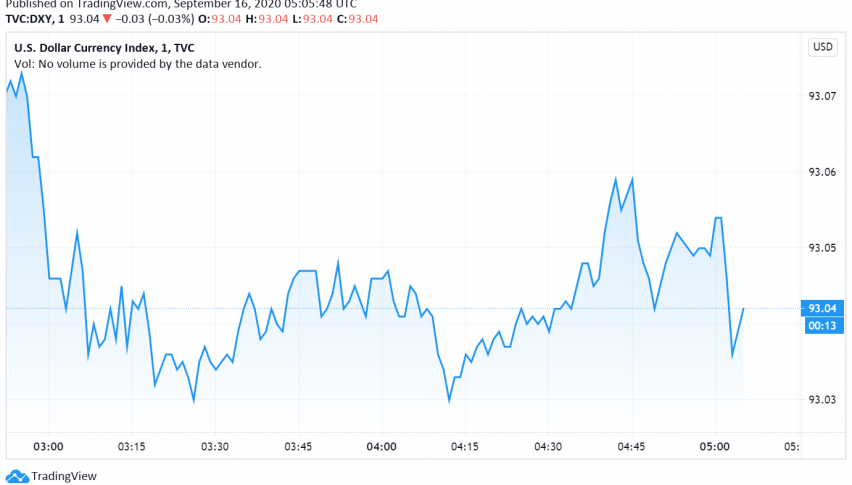
Task: Click the 05:00 time axis label
Action: (x=715, y=447)
